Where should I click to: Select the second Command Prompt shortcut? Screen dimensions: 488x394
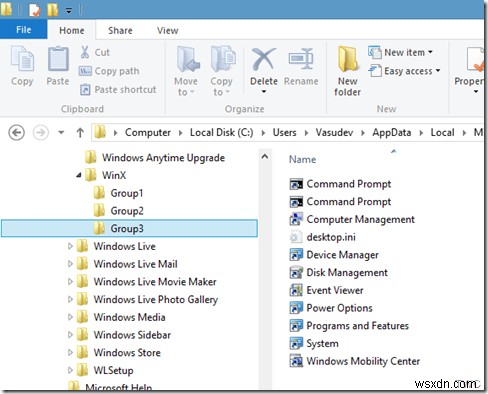[x=340, y=202]
